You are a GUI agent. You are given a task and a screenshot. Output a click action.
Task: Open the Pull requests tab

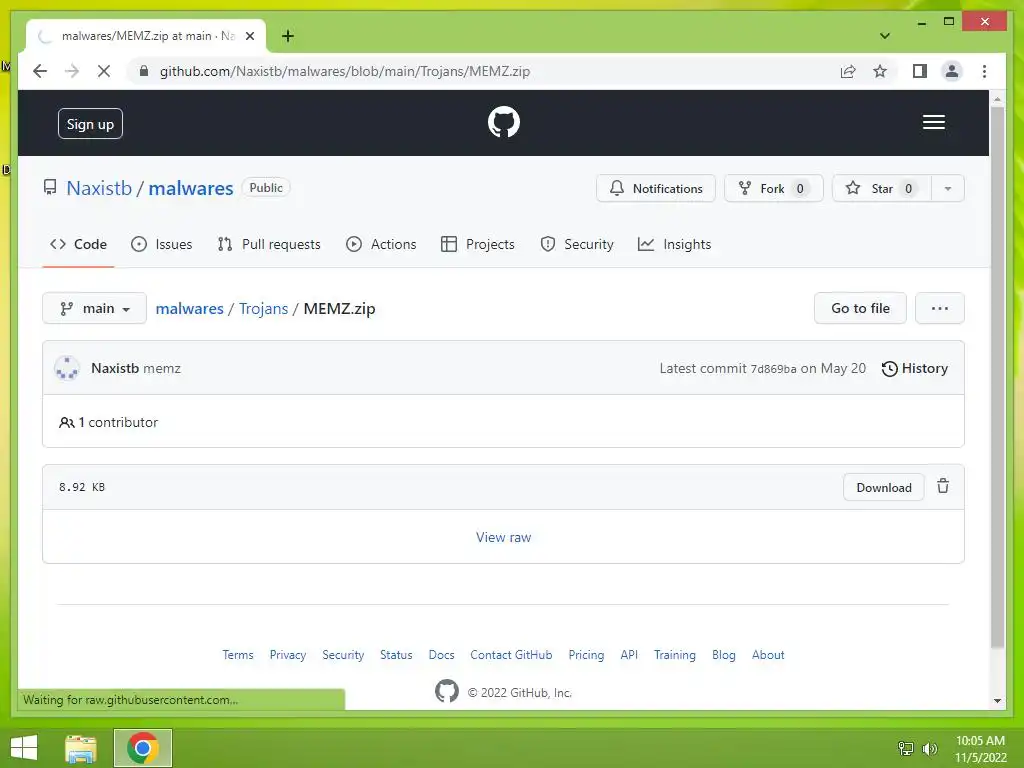tap(269, 244)
